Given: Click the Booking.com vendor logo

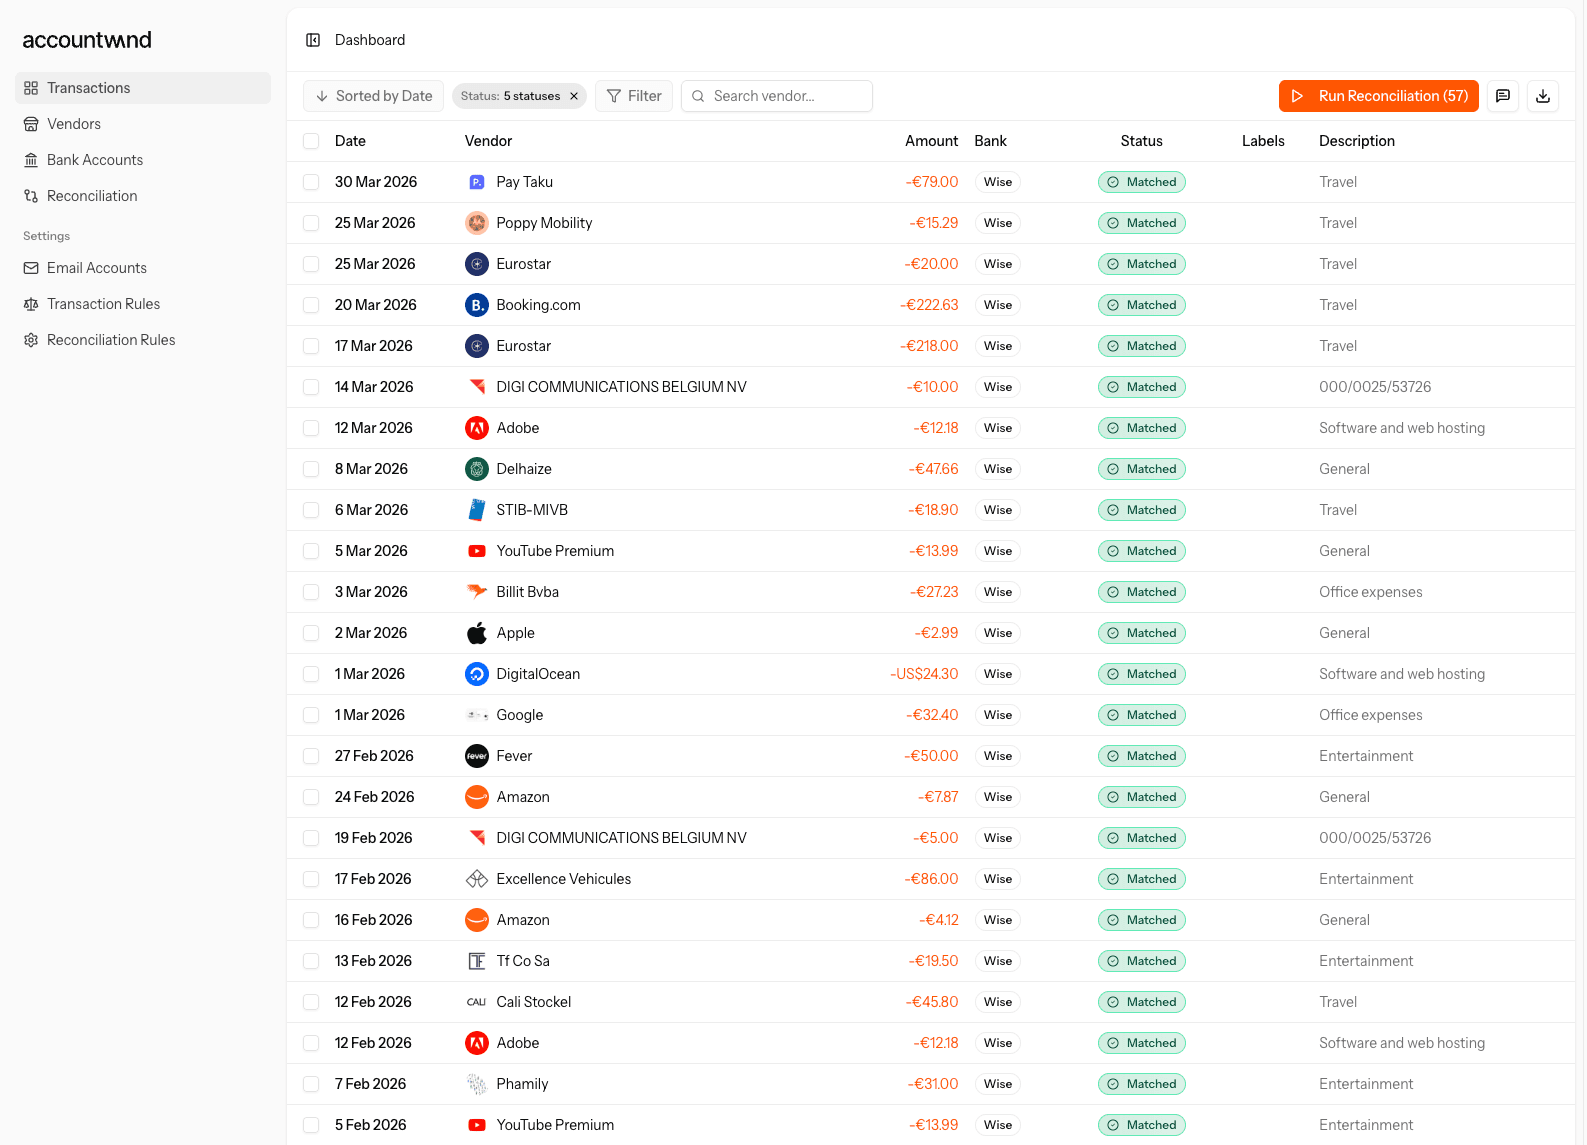Looking at the screenshot, I should click(477, 305).
